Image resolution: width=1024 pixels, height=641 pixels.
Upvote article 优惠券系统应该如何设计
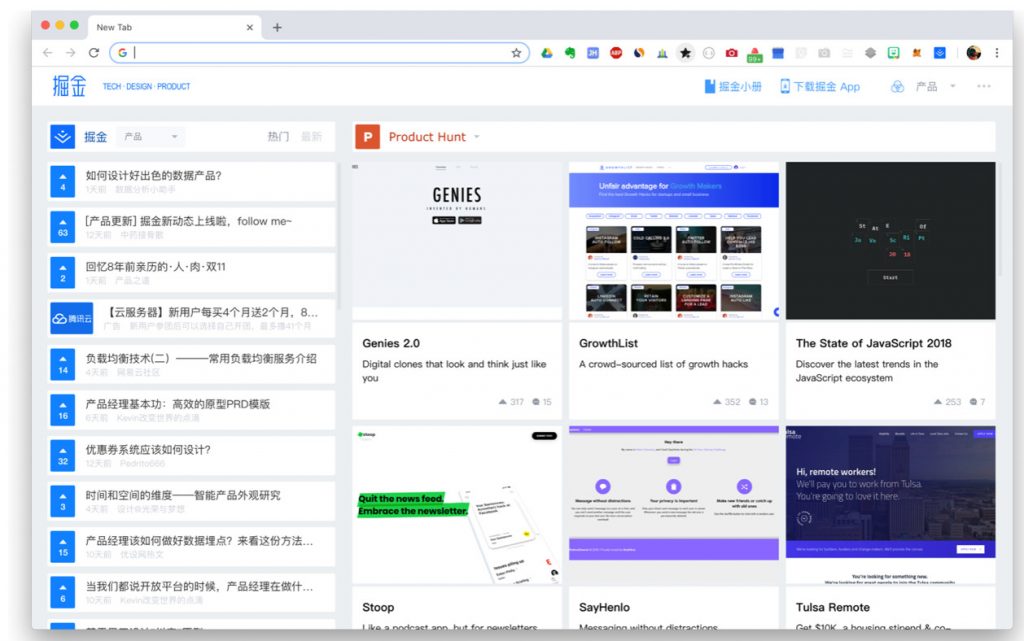coord(63,456)
